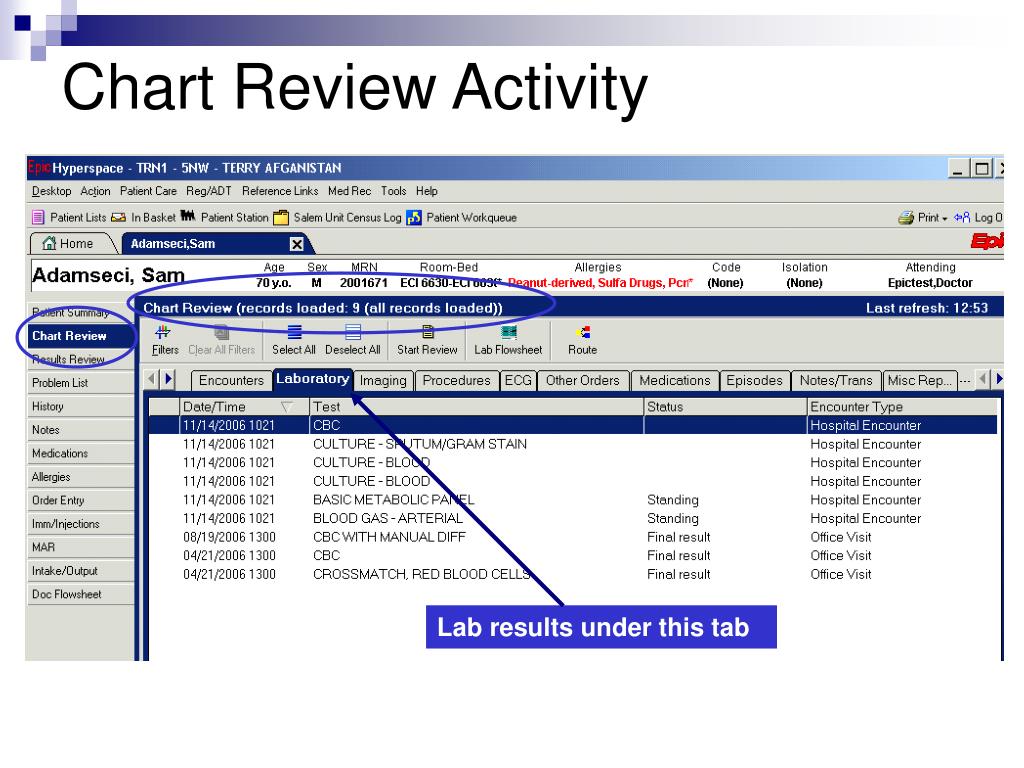Switch to the Other Orders tab
The height and width of the screenshot is (768, 1024).
tap(583, 381)
